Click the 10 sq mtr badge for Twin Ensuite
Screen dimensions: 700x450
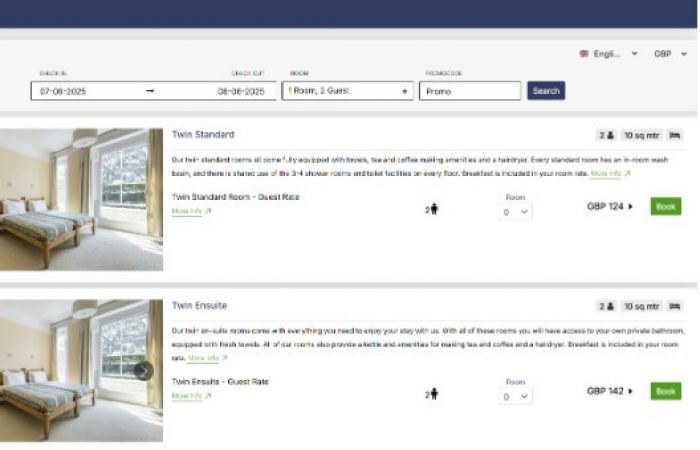(641, 306)
